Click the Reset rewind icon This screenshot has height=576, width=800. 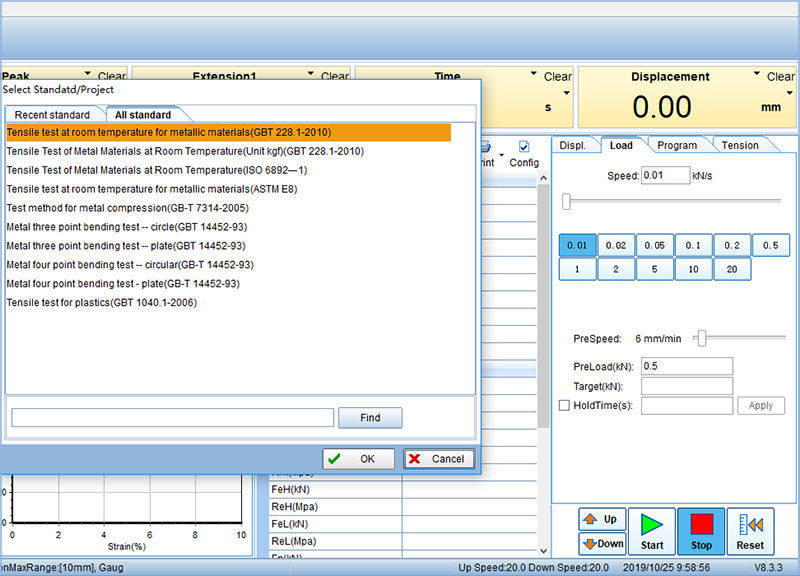click(750, 531)
